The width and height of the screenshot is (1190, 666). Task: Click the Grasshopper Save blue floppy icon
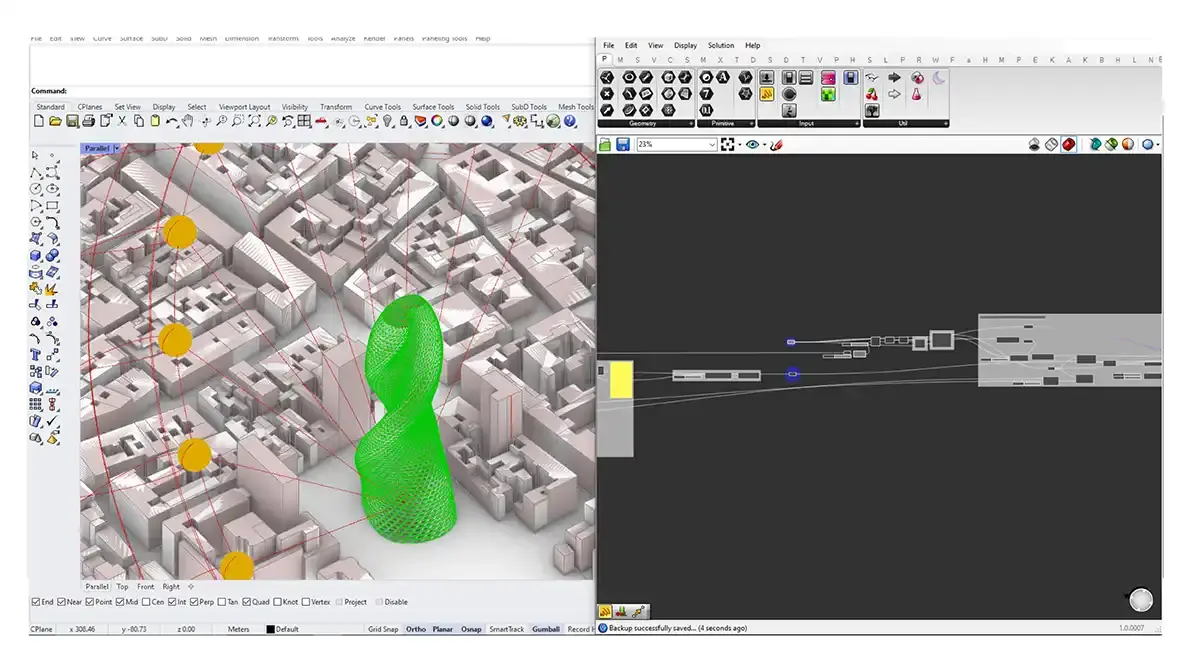pos(623,144)
